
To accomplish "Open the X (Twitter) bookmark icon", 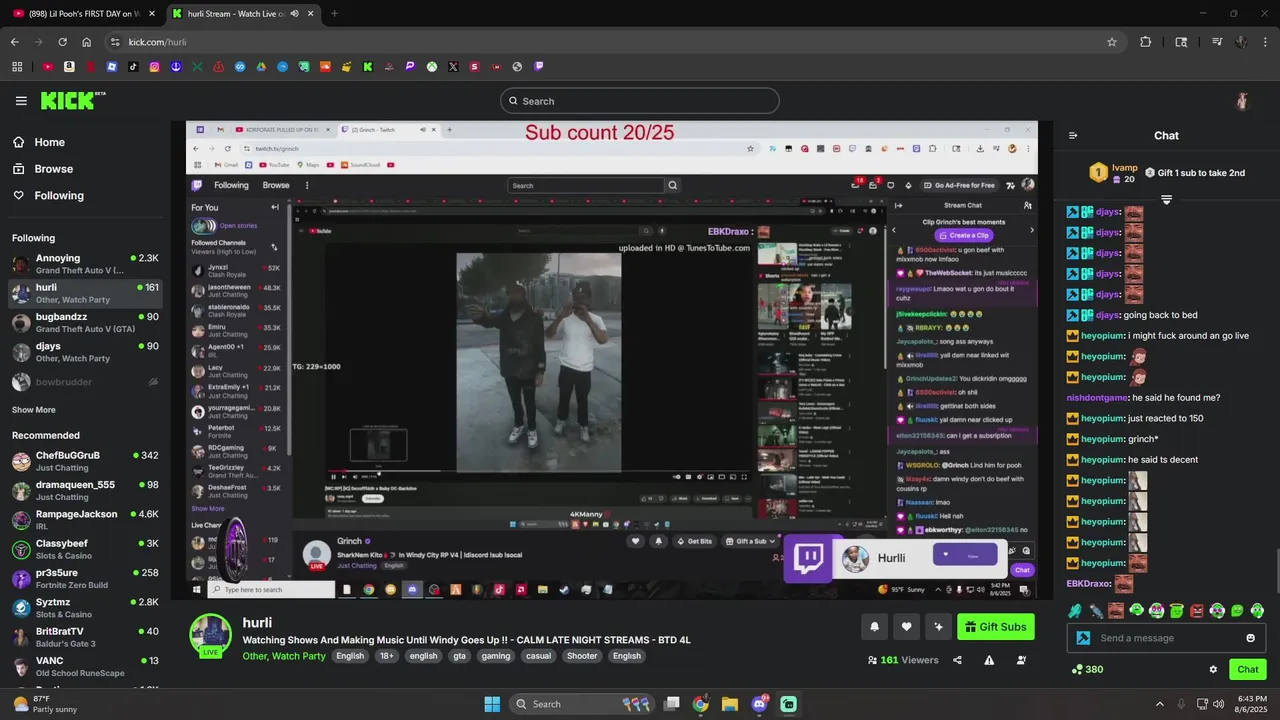I will click(453, 66).
